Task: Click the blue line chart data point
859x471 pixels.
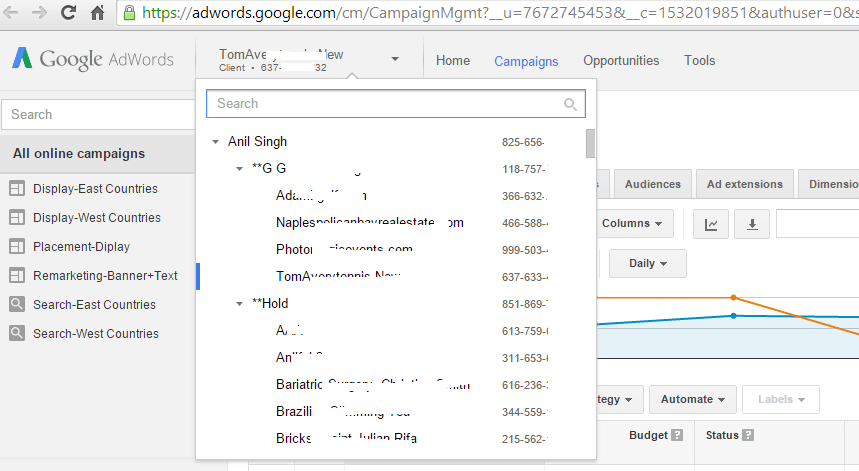Action: pos(734,315)
